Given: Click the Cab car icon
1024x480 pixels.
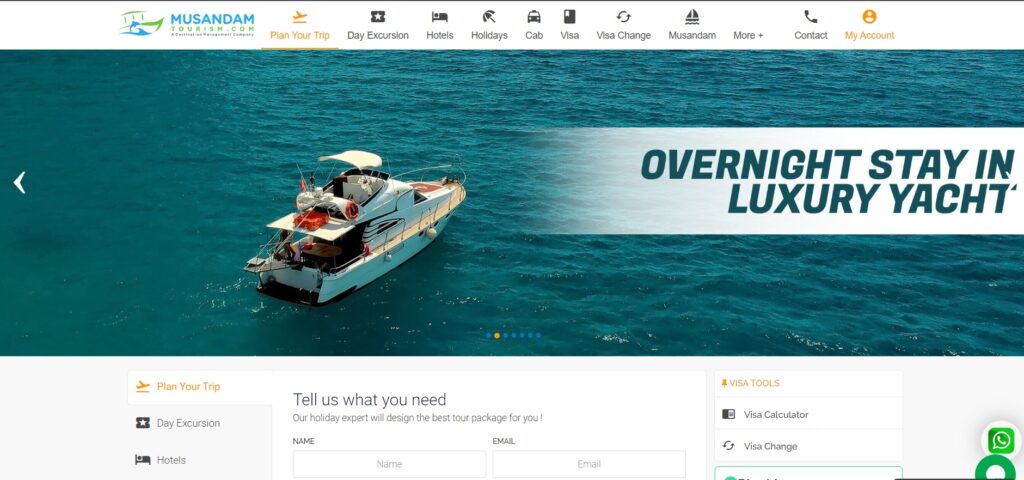Looking at the screenshot, I should tap(534, 17).
